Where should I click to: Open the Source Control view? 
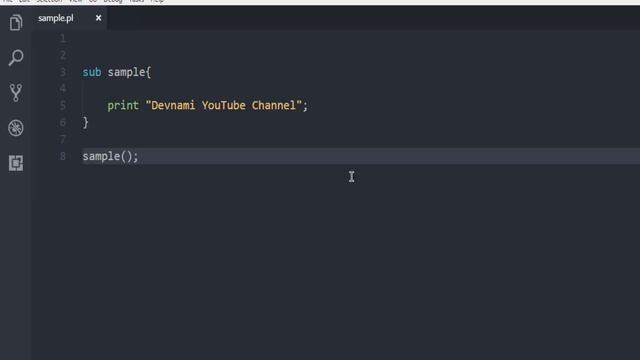[16, 93]
